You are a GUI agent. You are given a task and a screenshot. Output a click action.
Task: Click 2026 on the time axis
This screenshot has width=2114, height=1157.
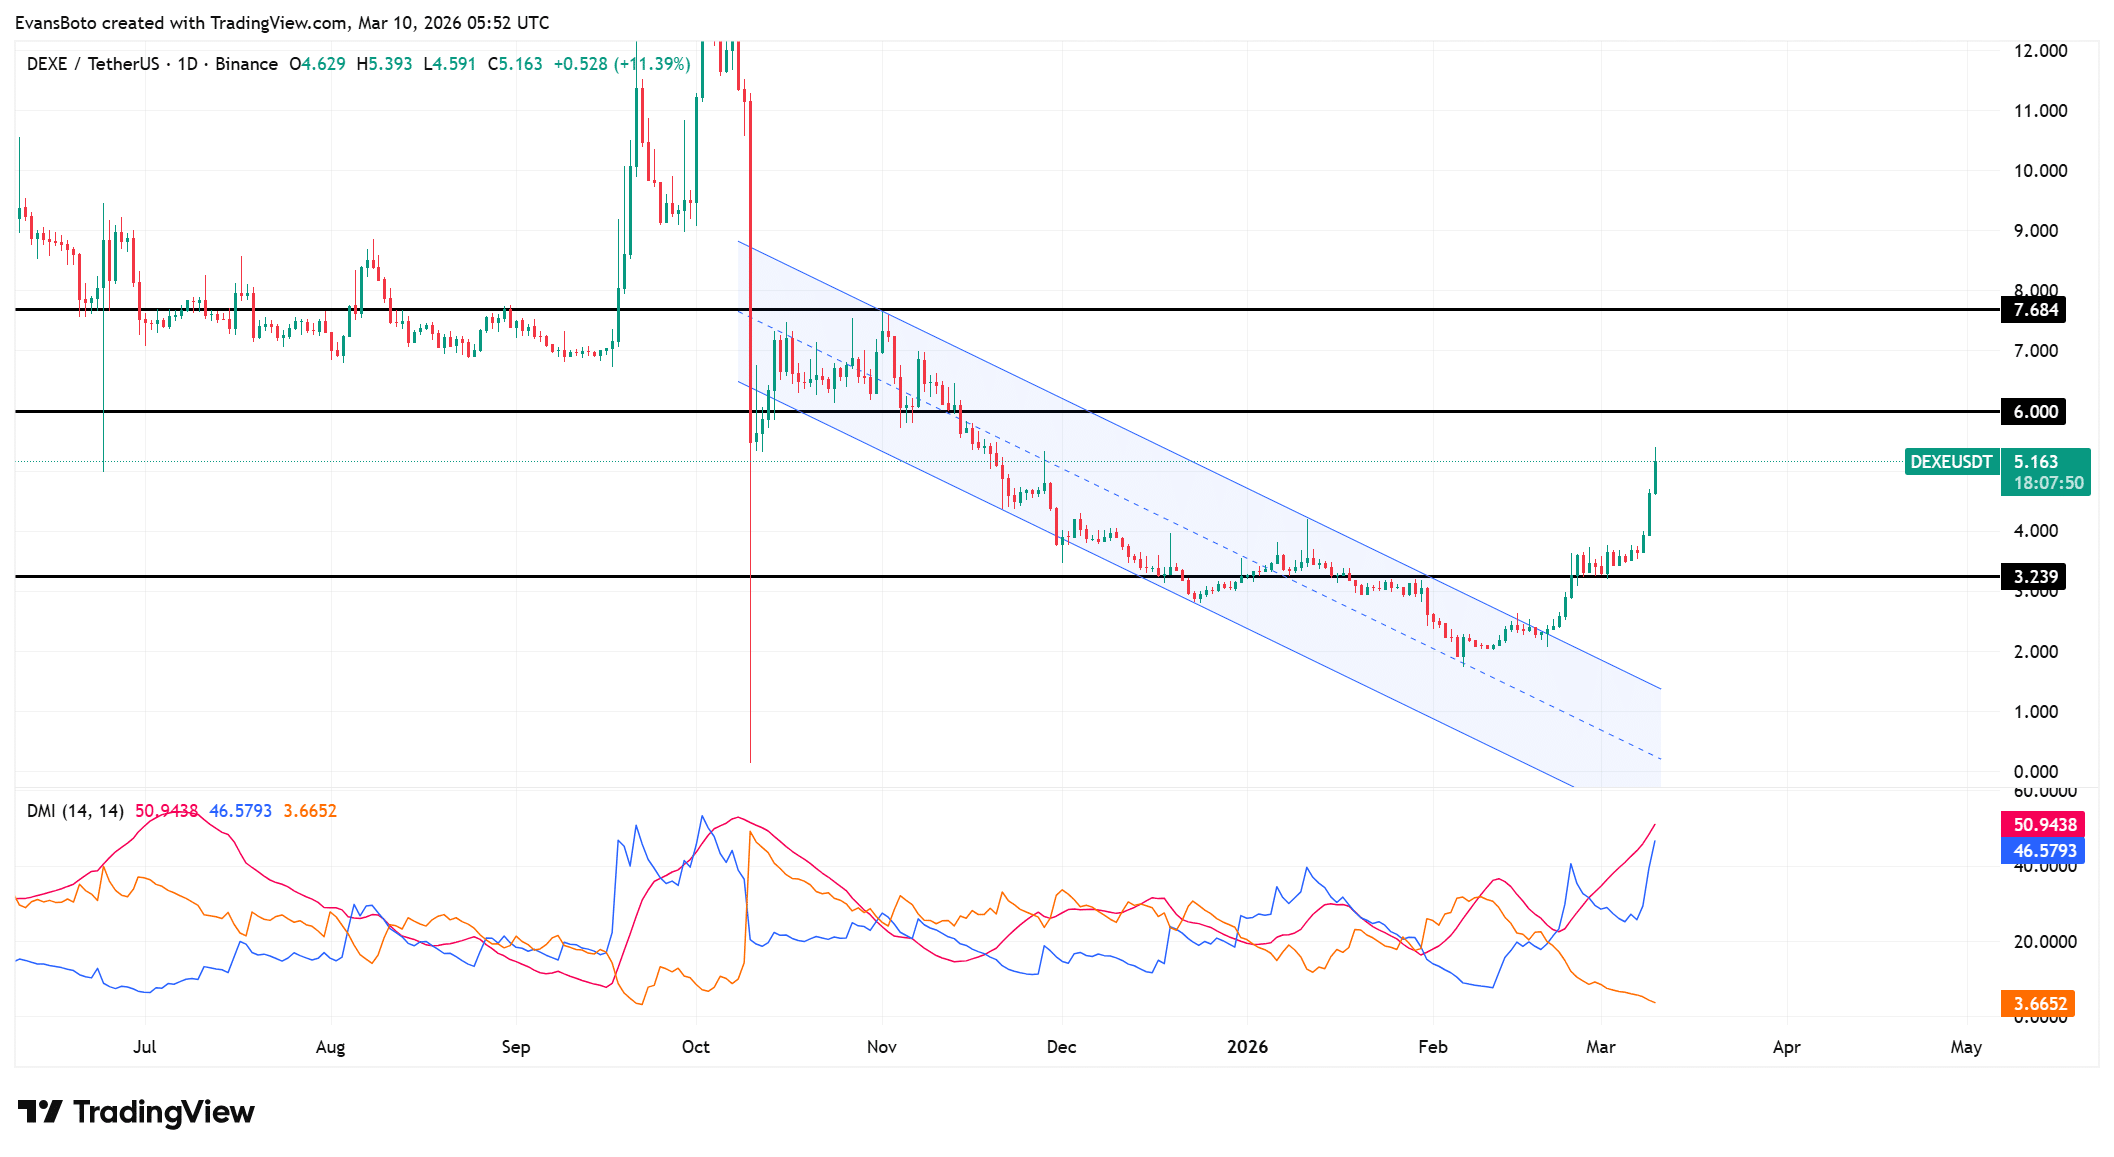(1247, 1047)
